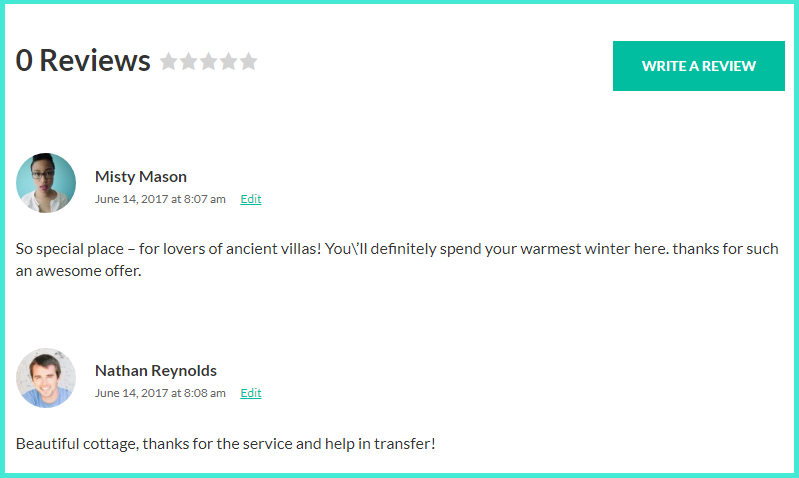Click the first rating star
This screenshot has height=478, width=799.
click(169, 61)
